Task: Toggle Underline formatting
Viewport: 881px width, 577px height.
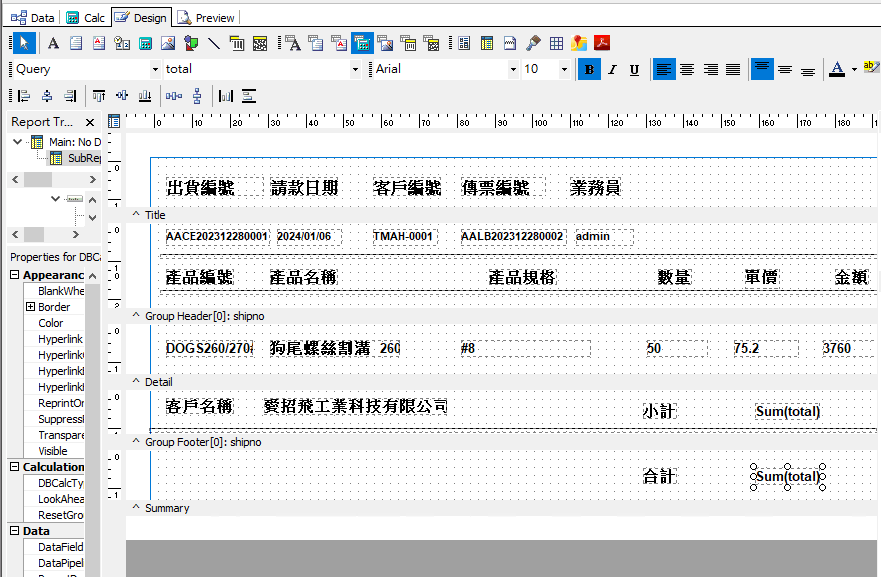Action: pyautogui.click(x=634, y=70)
